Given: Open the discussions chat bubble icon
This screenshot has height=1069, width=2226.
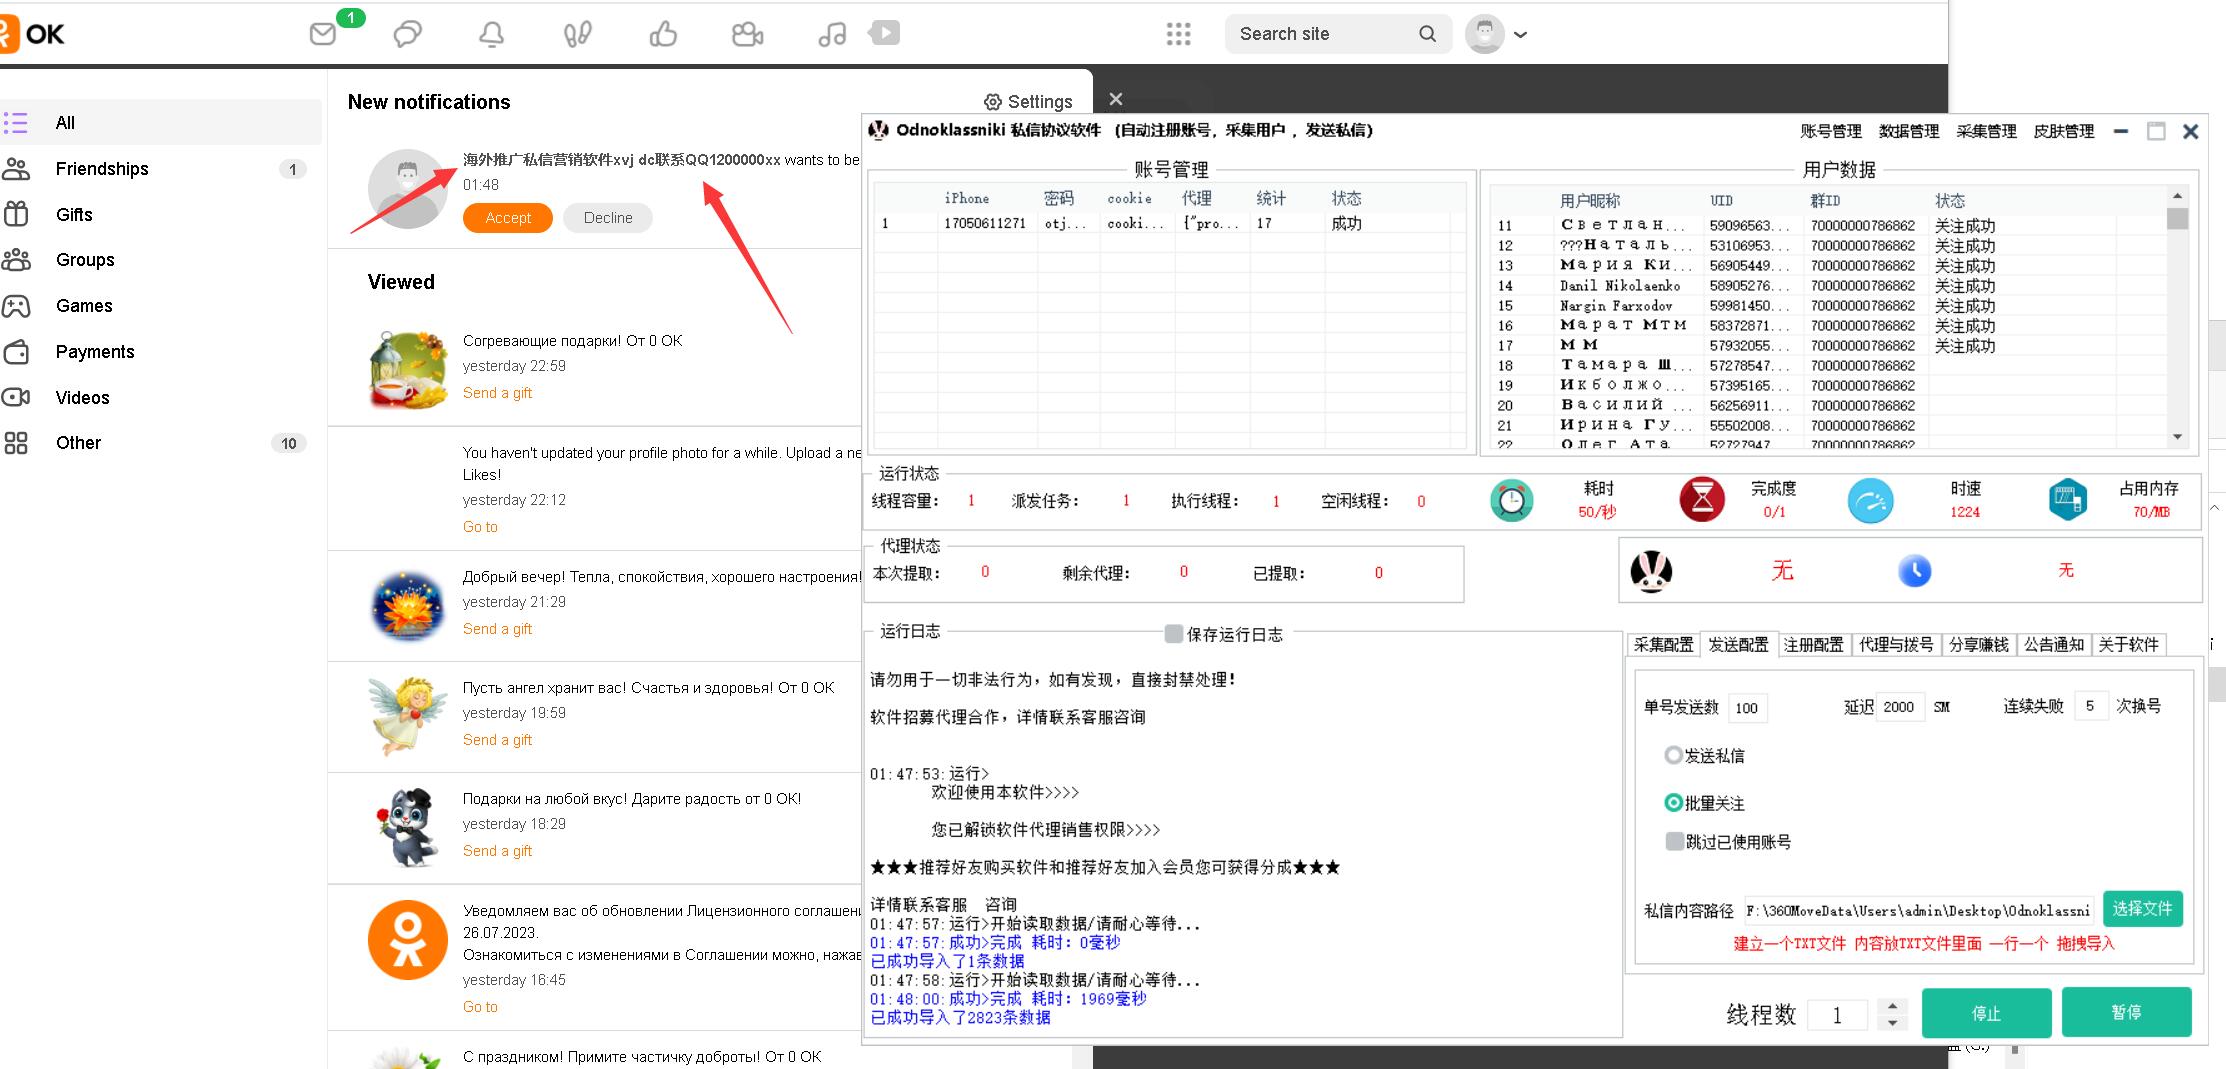Looking at the screenshot, I should point(407,34).
